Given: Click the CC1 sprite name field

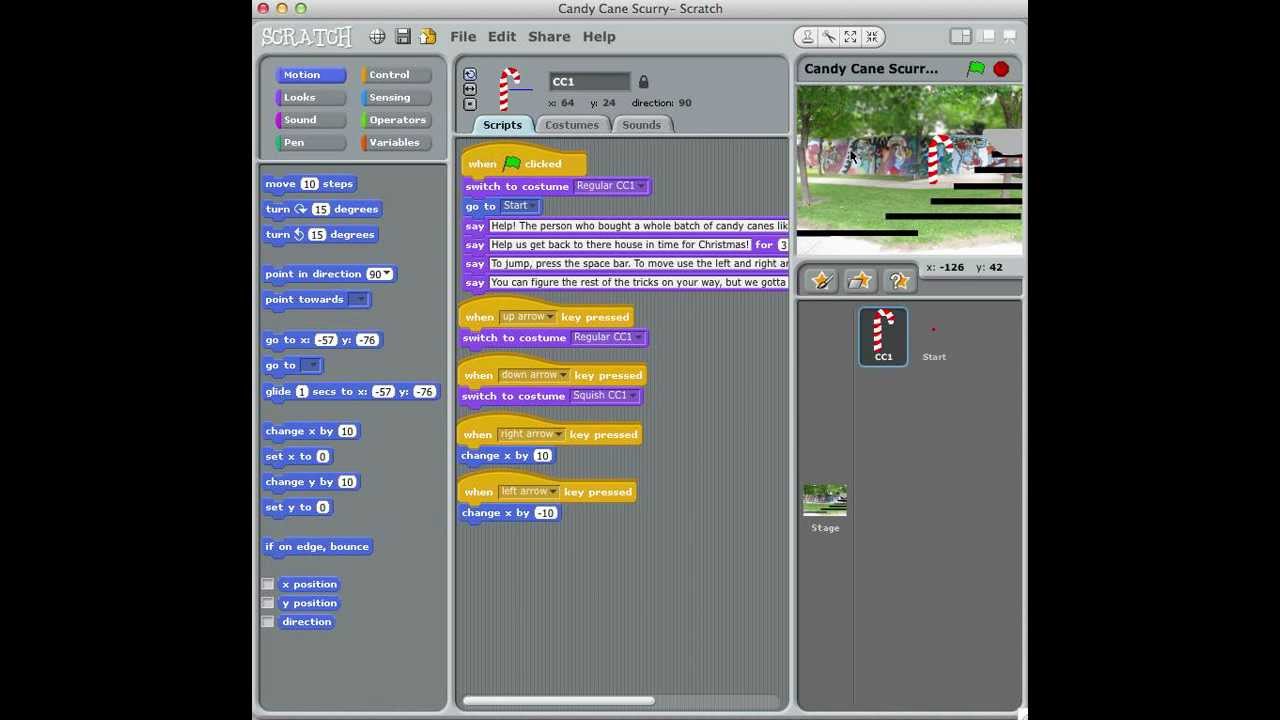Looking at the screenshot, I should 590,82.
